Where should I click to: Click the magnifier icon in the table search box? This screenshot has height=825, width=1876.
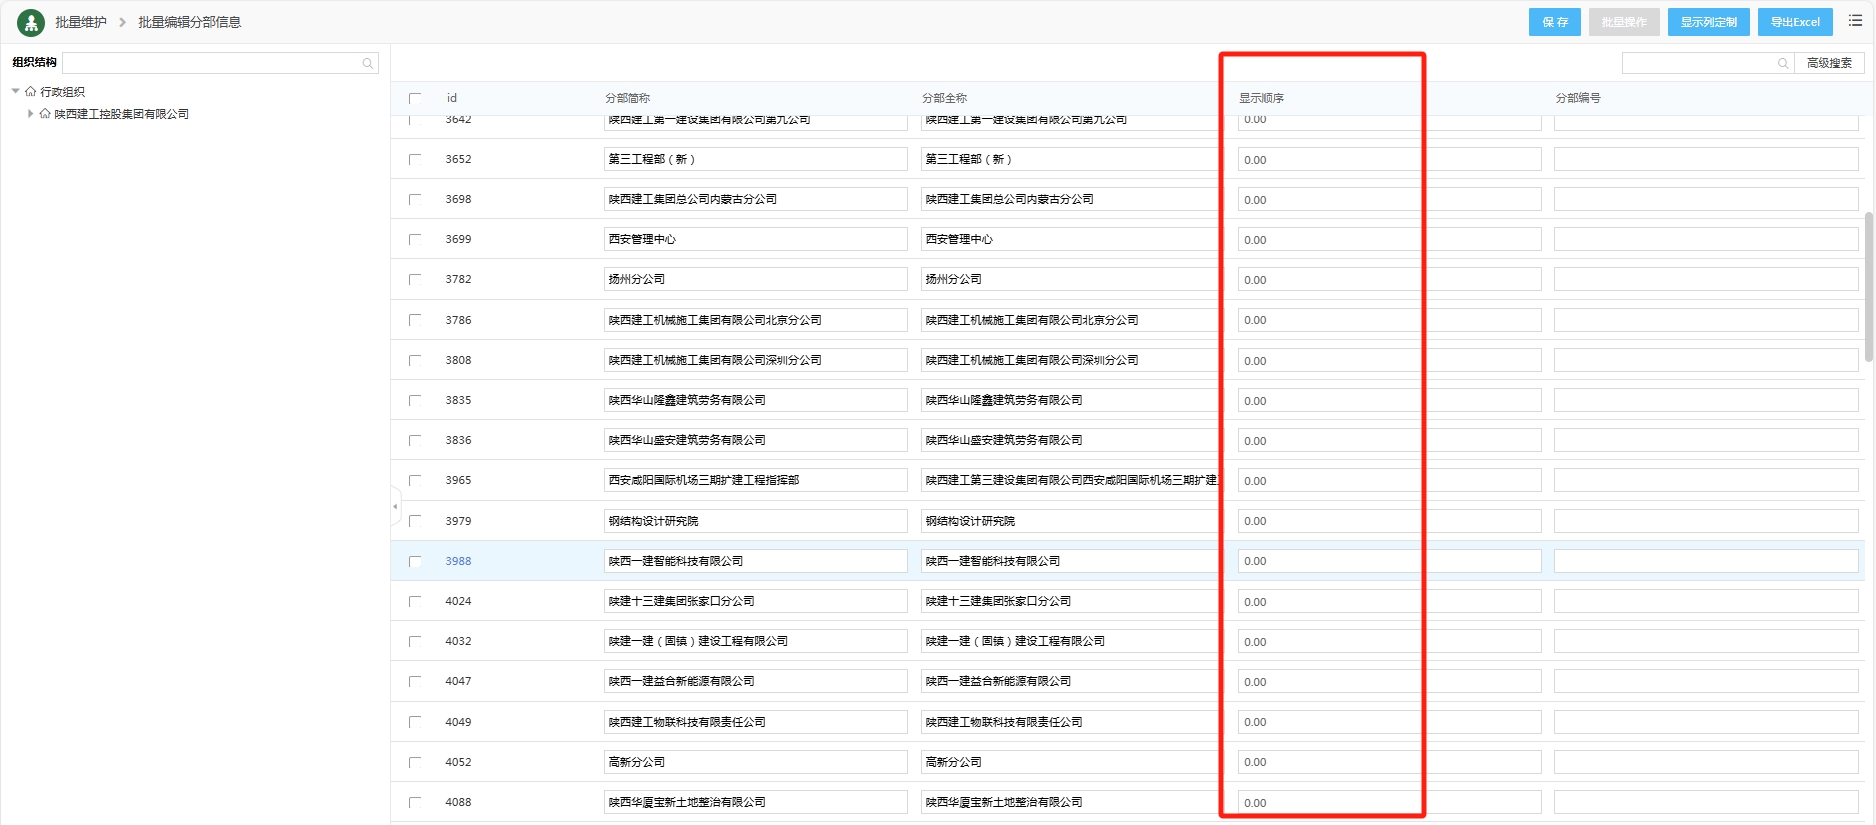[x=1783, y=63]
